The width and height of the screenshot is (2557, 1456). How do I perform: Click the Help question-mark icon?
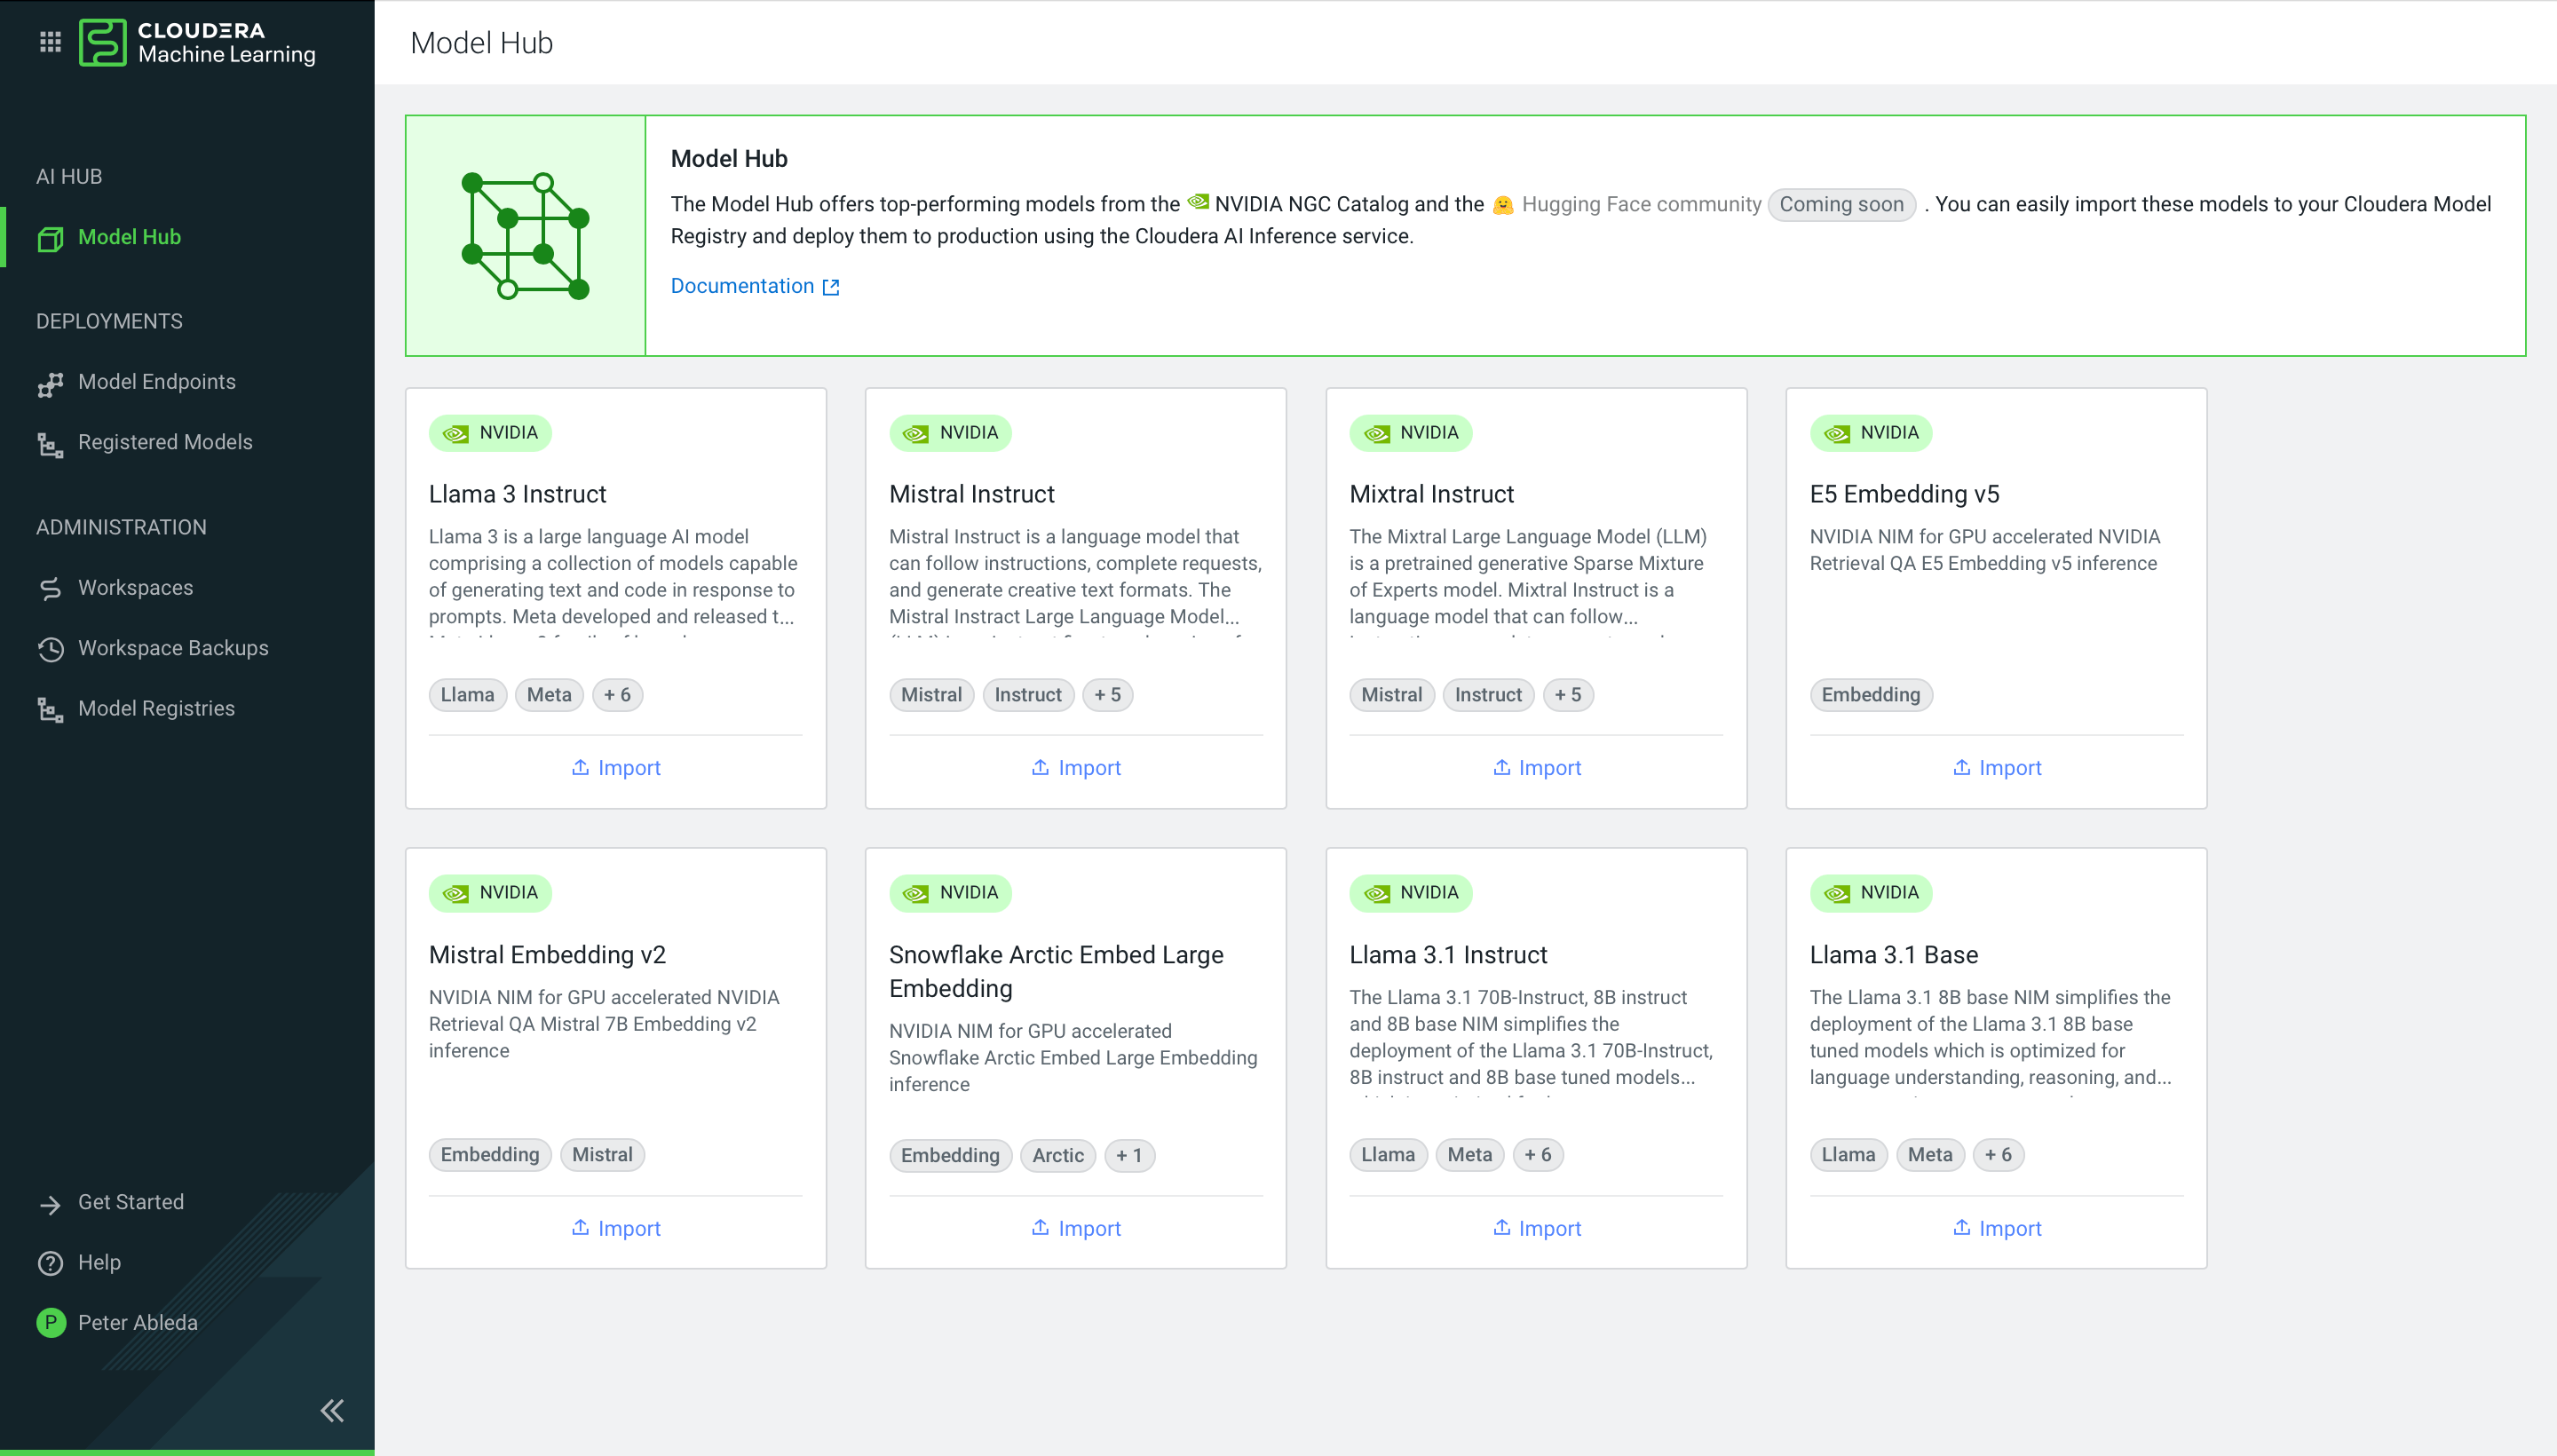[50, 1262]
